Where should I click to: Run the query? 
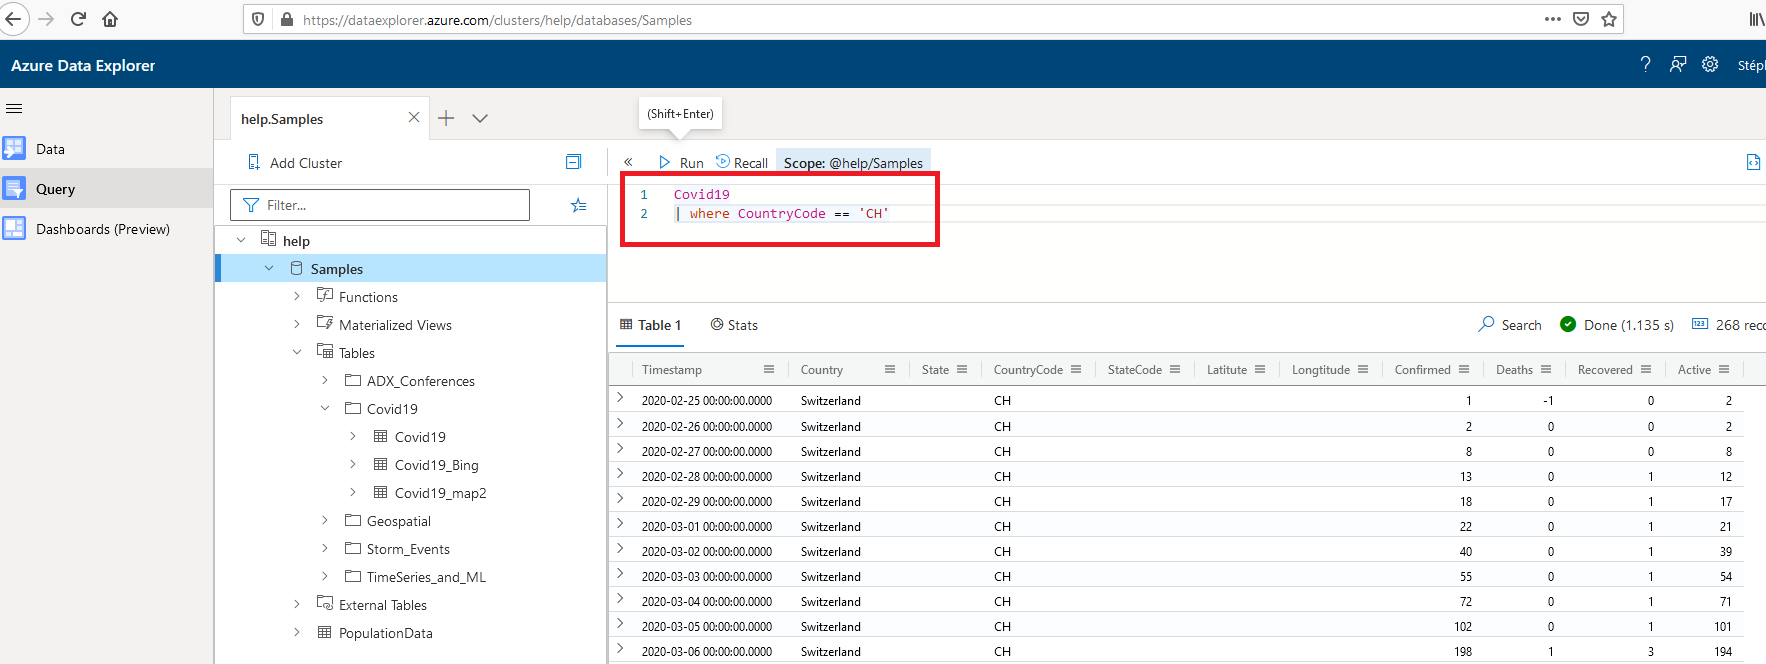click(681, 162)
